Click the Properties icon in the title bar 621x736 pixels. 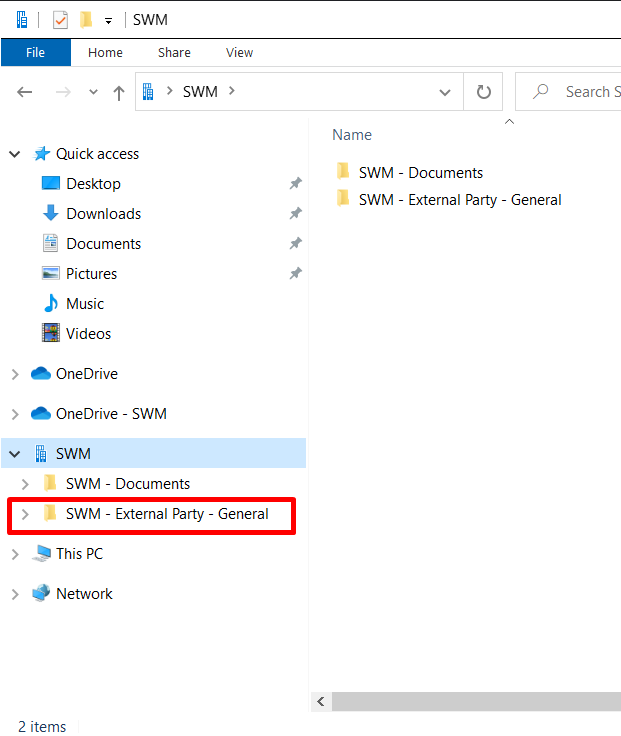60,20
